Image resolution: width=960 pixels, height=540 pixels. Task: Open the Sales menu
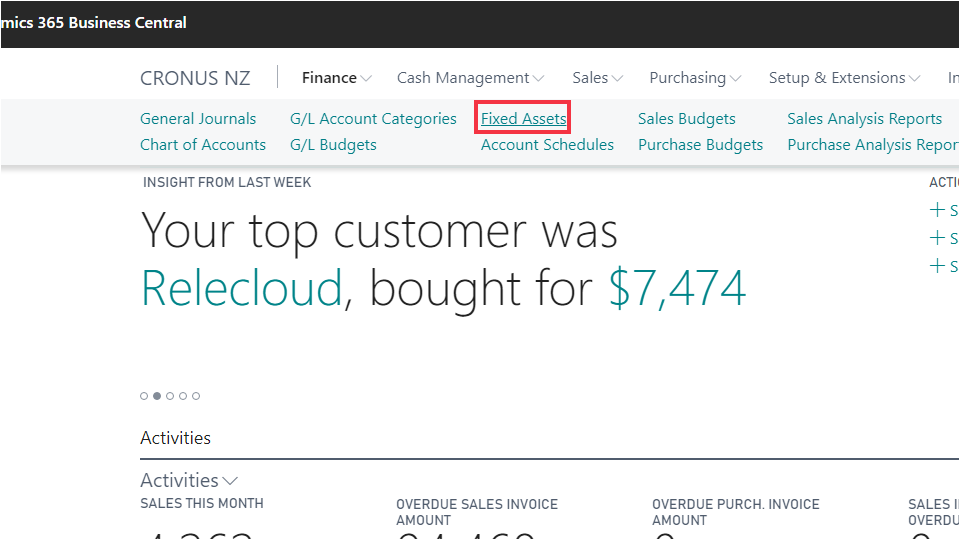(x=598, y=78)
